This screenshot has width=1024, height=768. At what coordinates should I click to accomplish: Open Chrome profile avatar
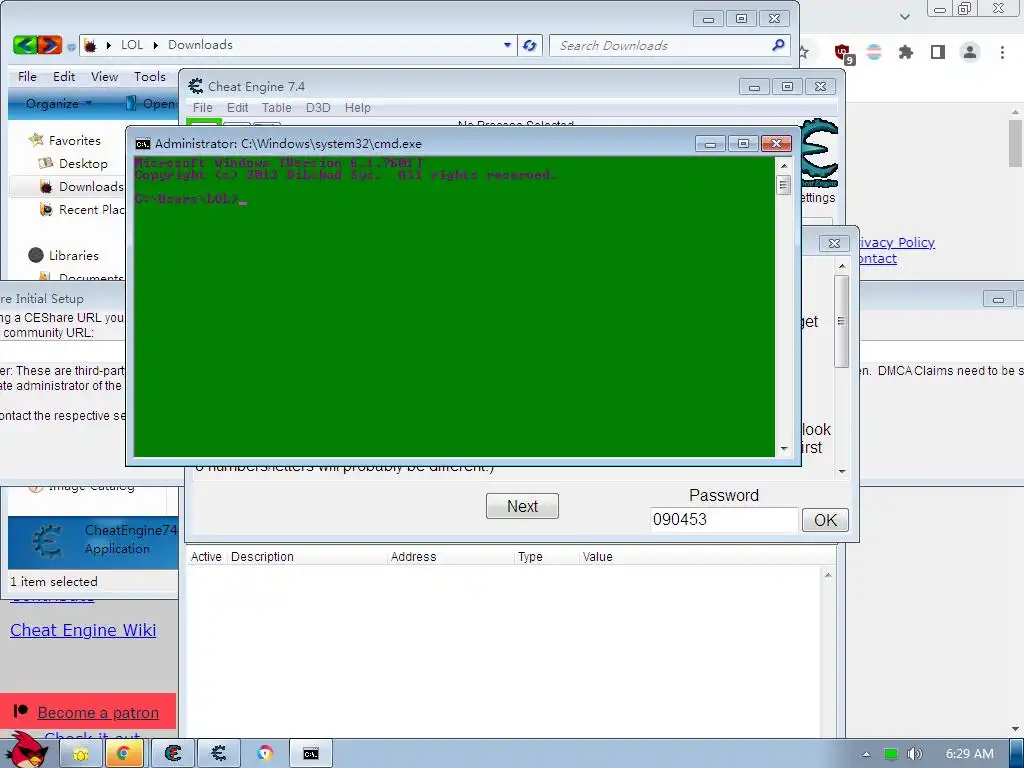coord(970,52)
